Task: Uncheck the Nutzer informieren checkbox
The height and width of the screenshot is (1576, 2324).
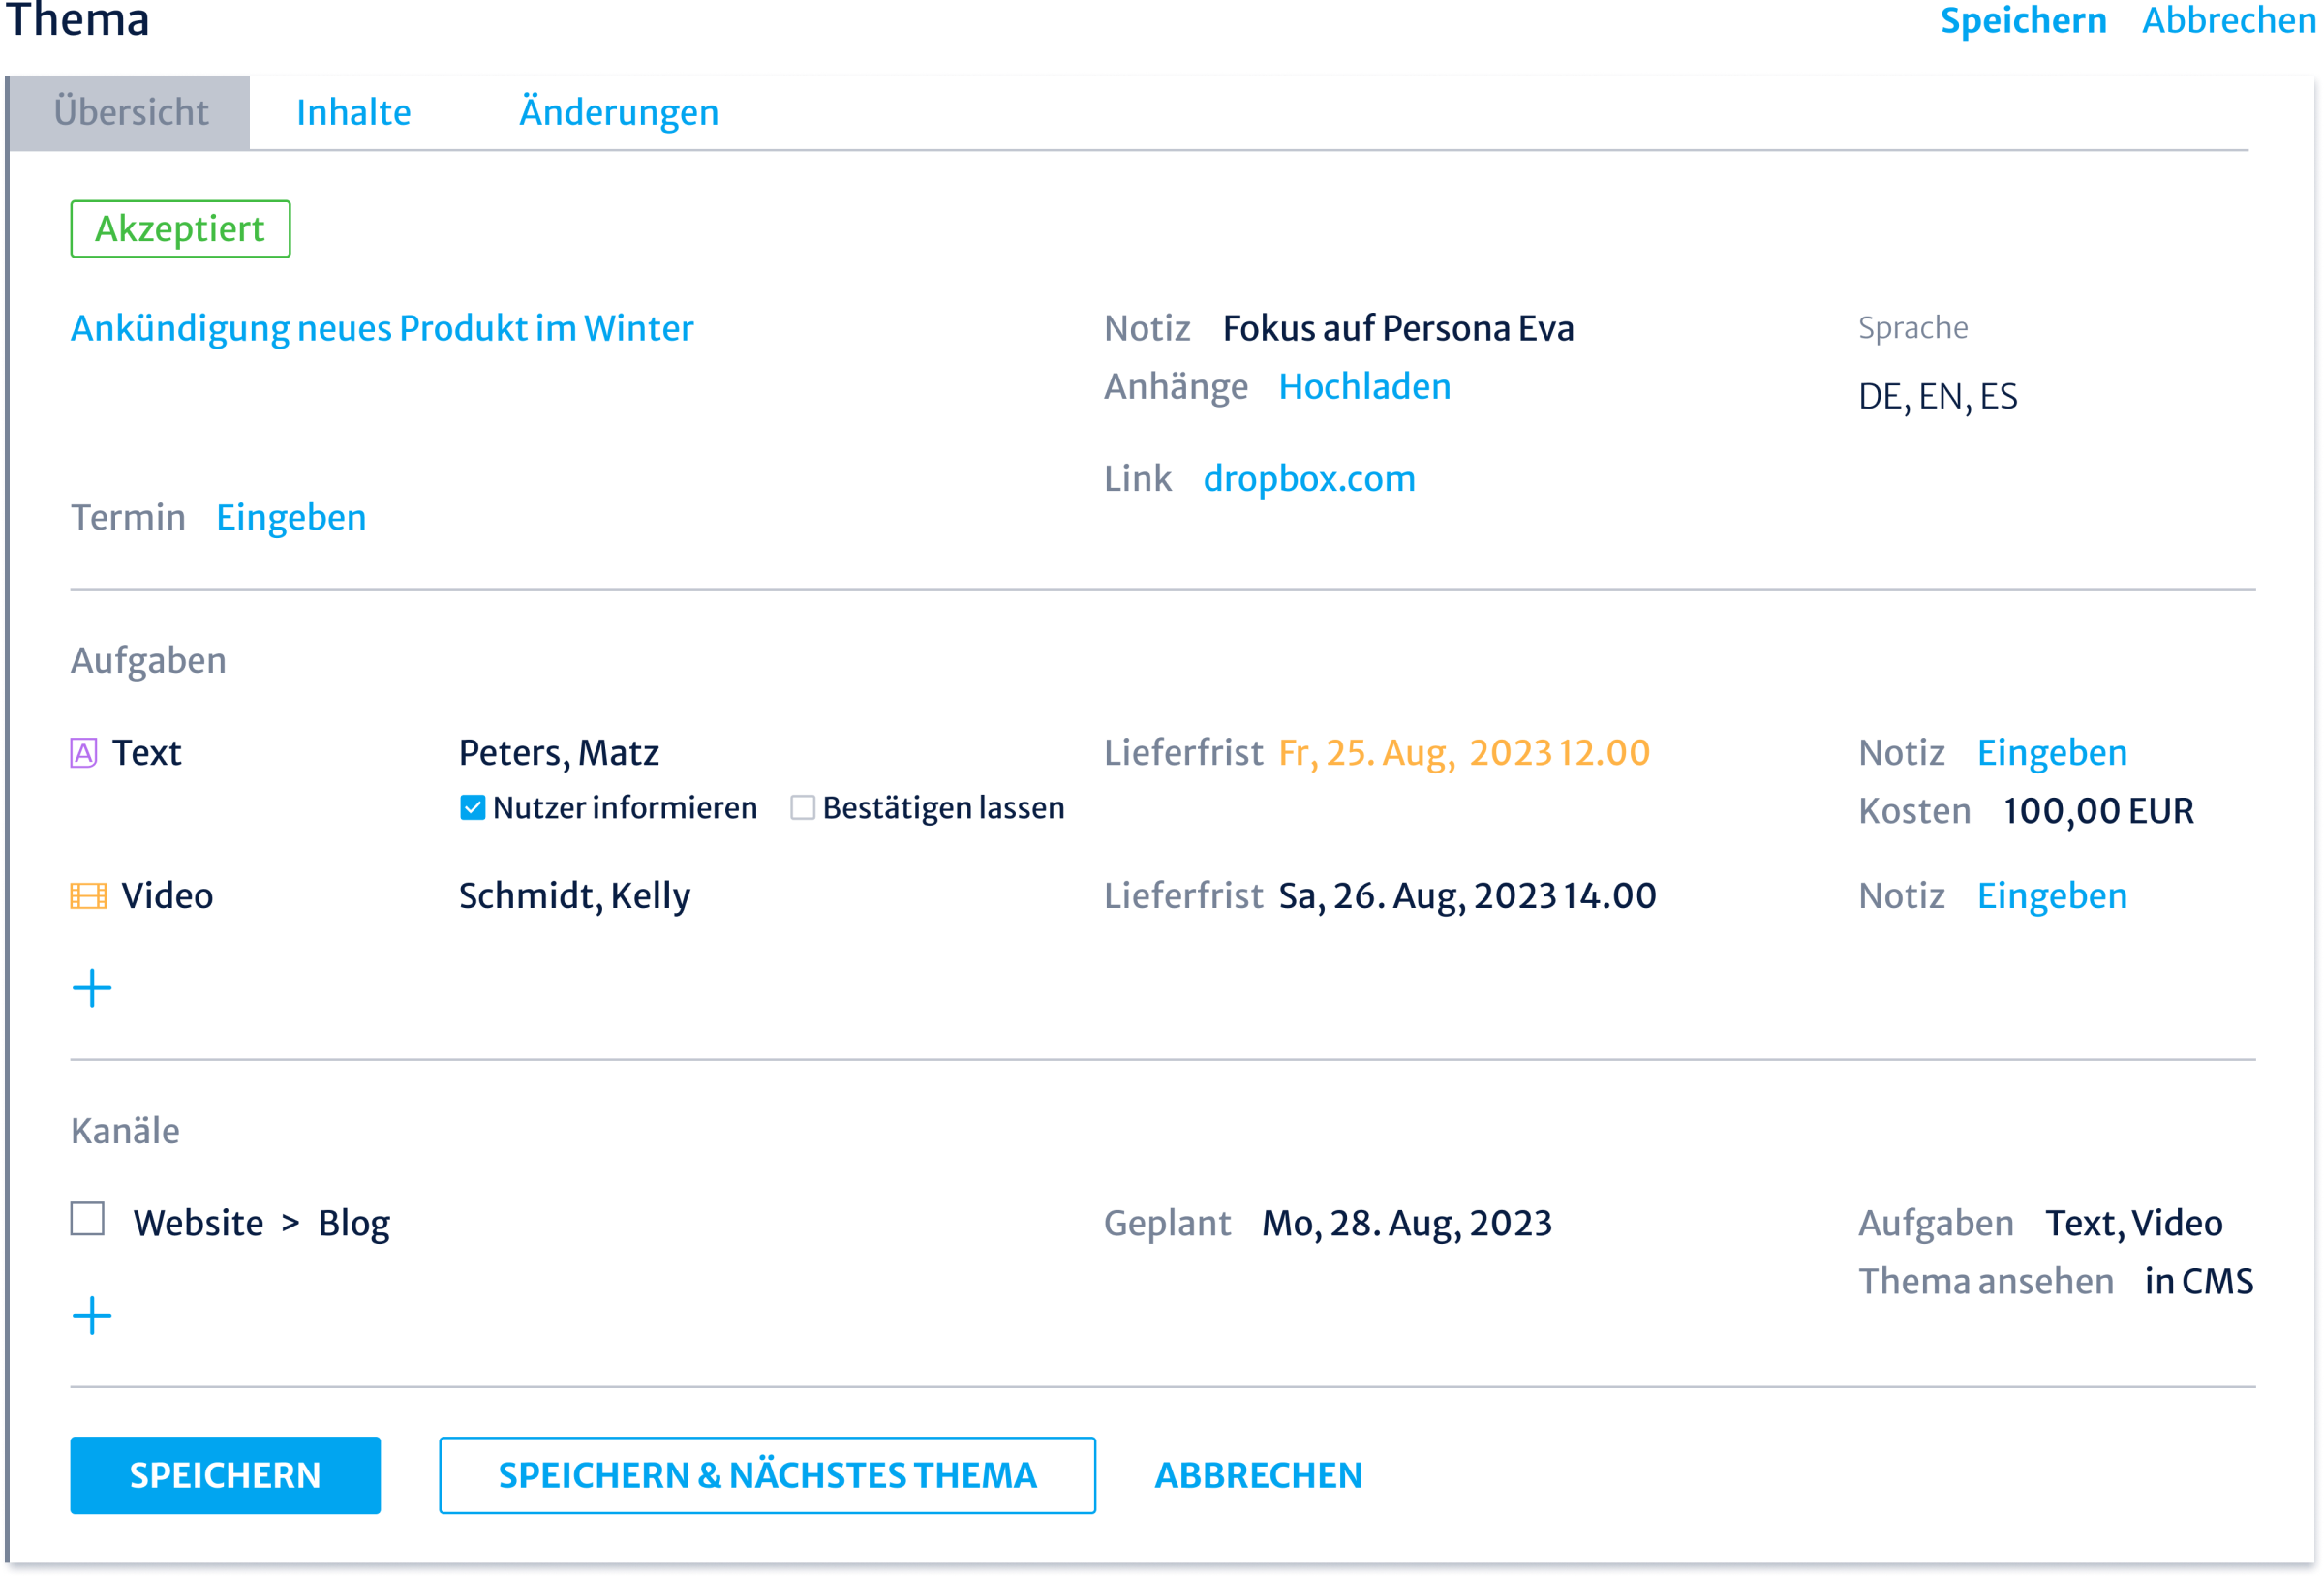Action: pyautogui.click(x=472, y=807)
